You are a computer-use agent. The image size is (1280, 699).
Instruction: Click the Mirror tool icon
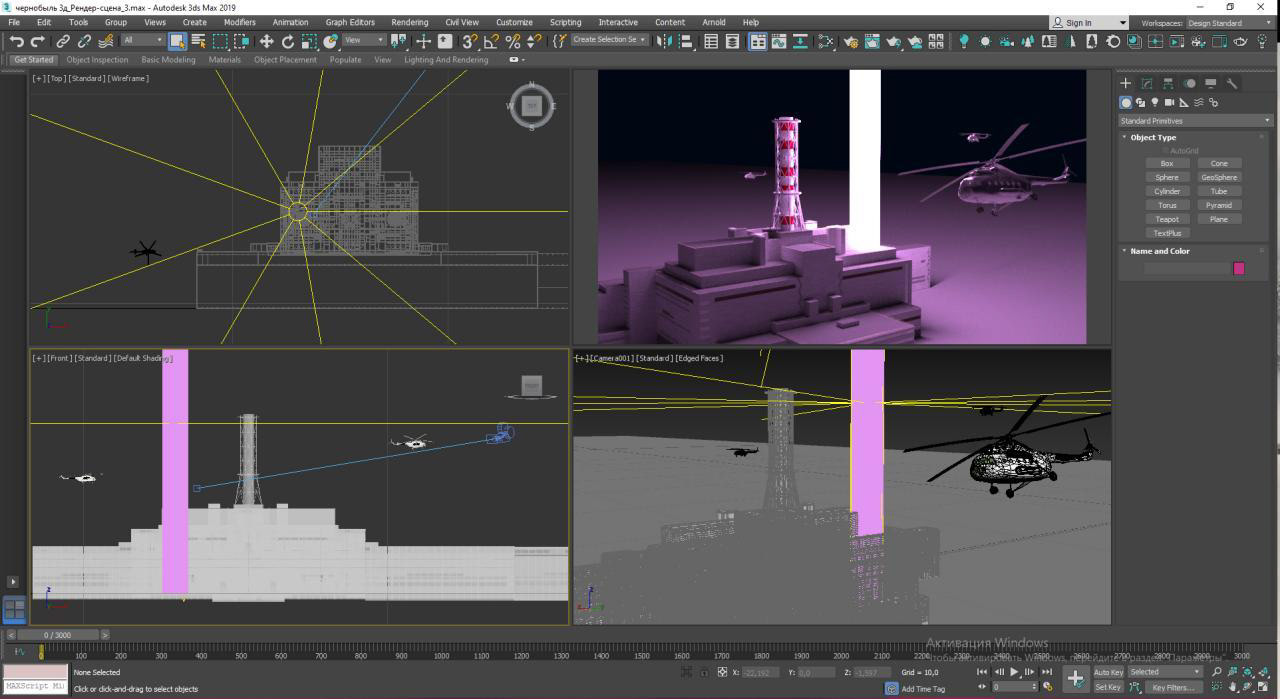pyautogui.click(x=664, y=41)
